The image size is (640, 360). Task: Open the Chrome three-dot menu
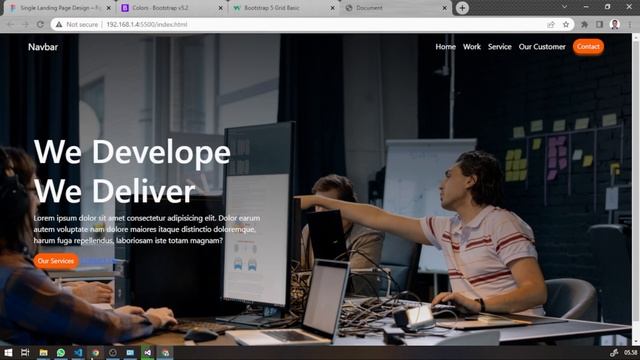tap(630, 24)
